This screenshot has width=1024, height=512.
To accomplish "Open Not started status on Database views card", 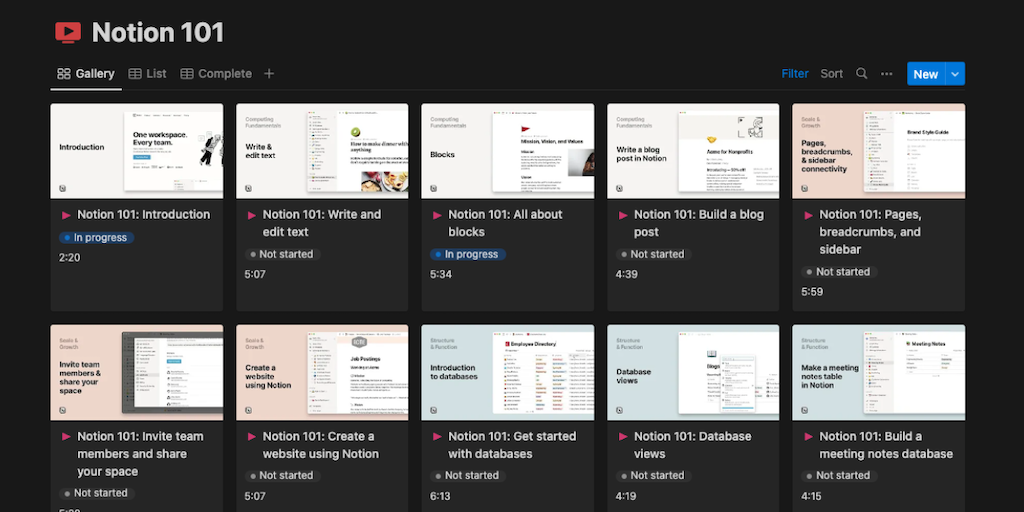I will [653, 475].
